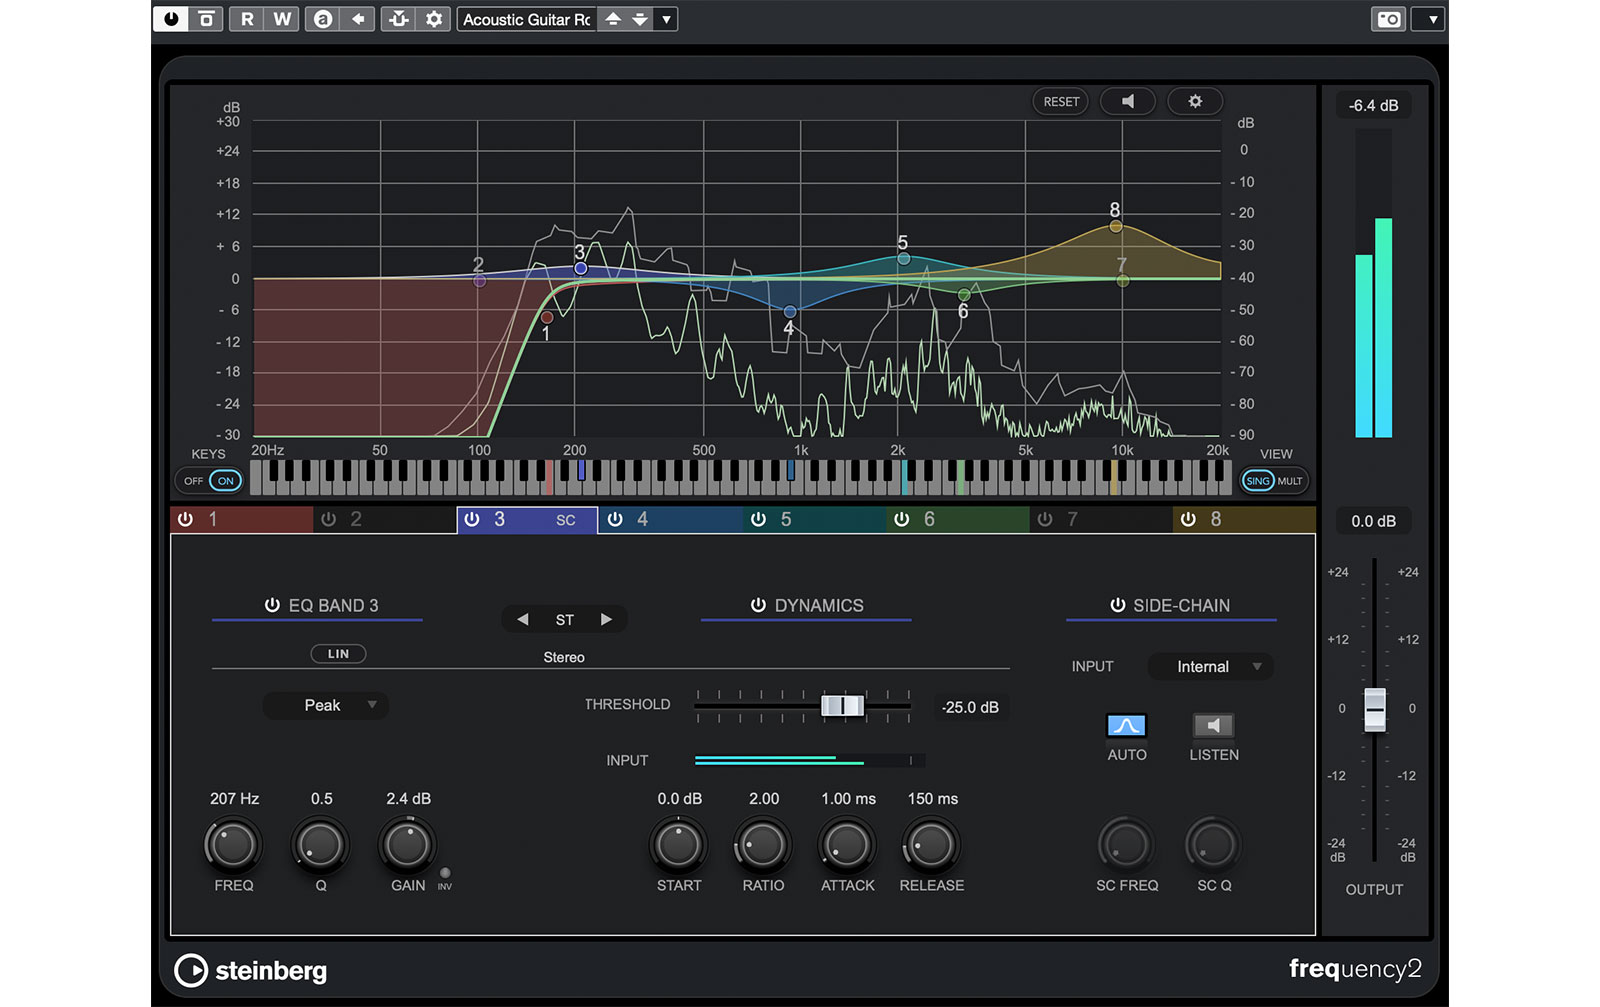1600x1007 pixels.
Task: Toggle the SIDE-CHAIN section power icon
Action: point(1117,605)
